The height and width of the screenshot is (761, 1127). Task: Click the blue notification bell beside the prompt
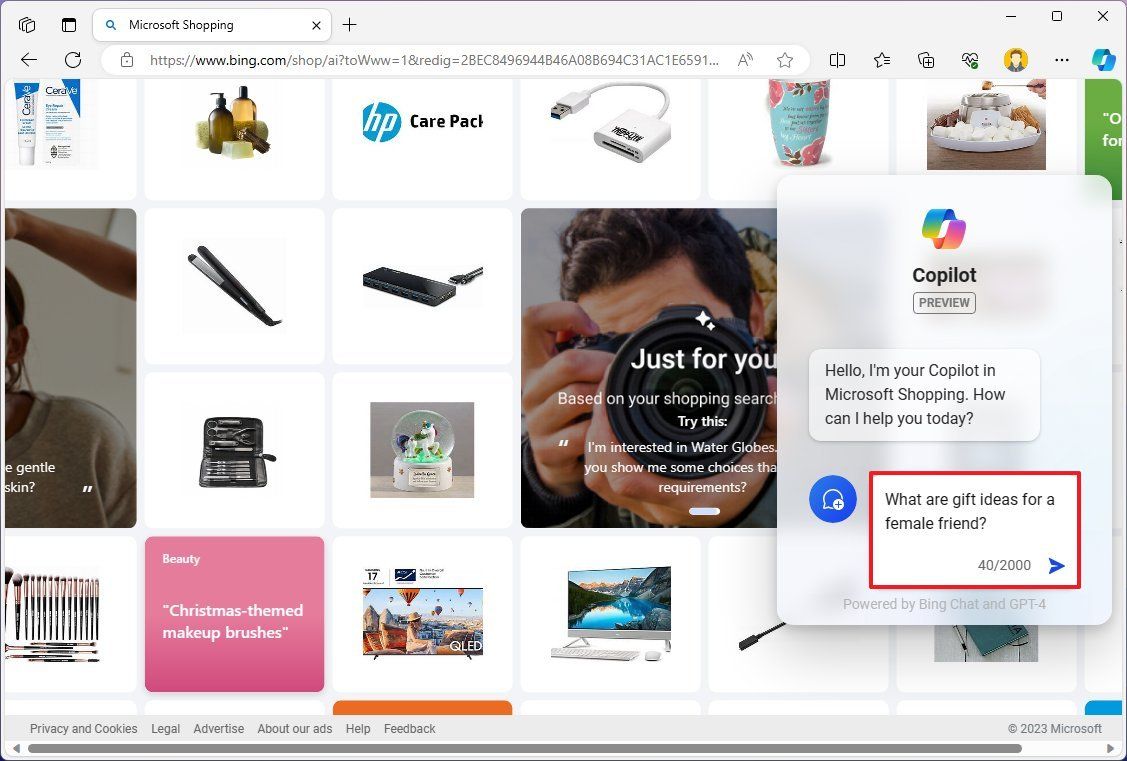point(833,499)
